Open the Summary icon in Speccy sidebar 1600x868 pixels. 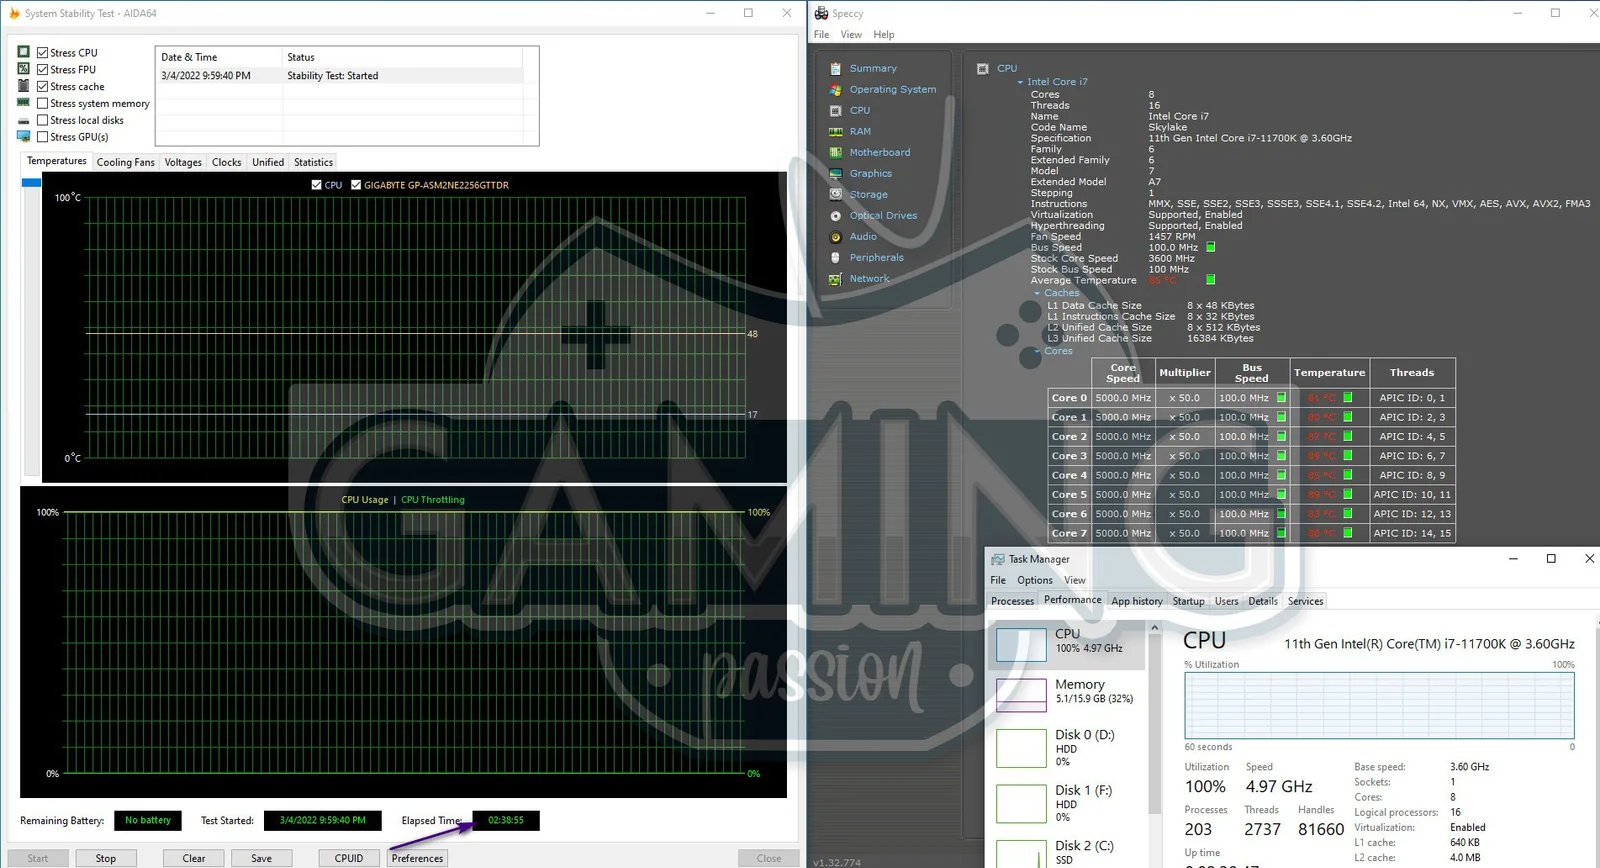(x=835, y=69)
